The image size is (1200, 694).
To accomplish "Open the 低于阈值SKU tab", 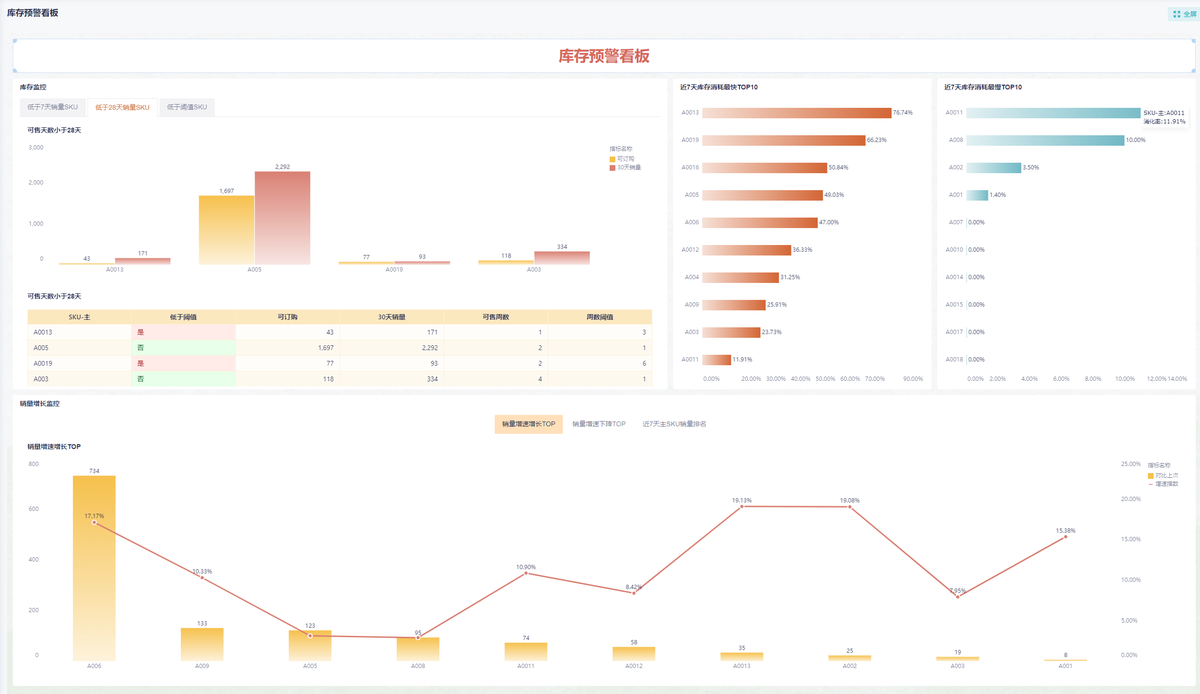I will tap(186, 107).
